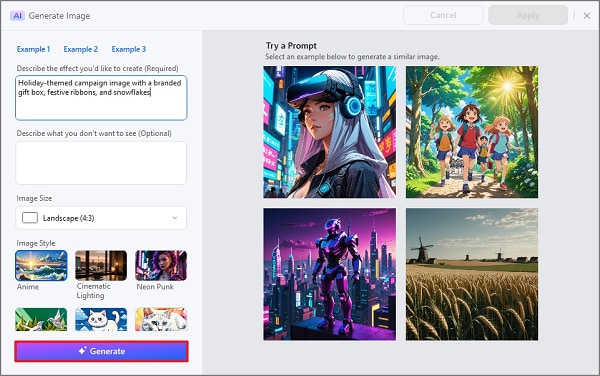Cancel the Generate Image dialog
This screenshot has height=376, width=600.
[443, 15]
